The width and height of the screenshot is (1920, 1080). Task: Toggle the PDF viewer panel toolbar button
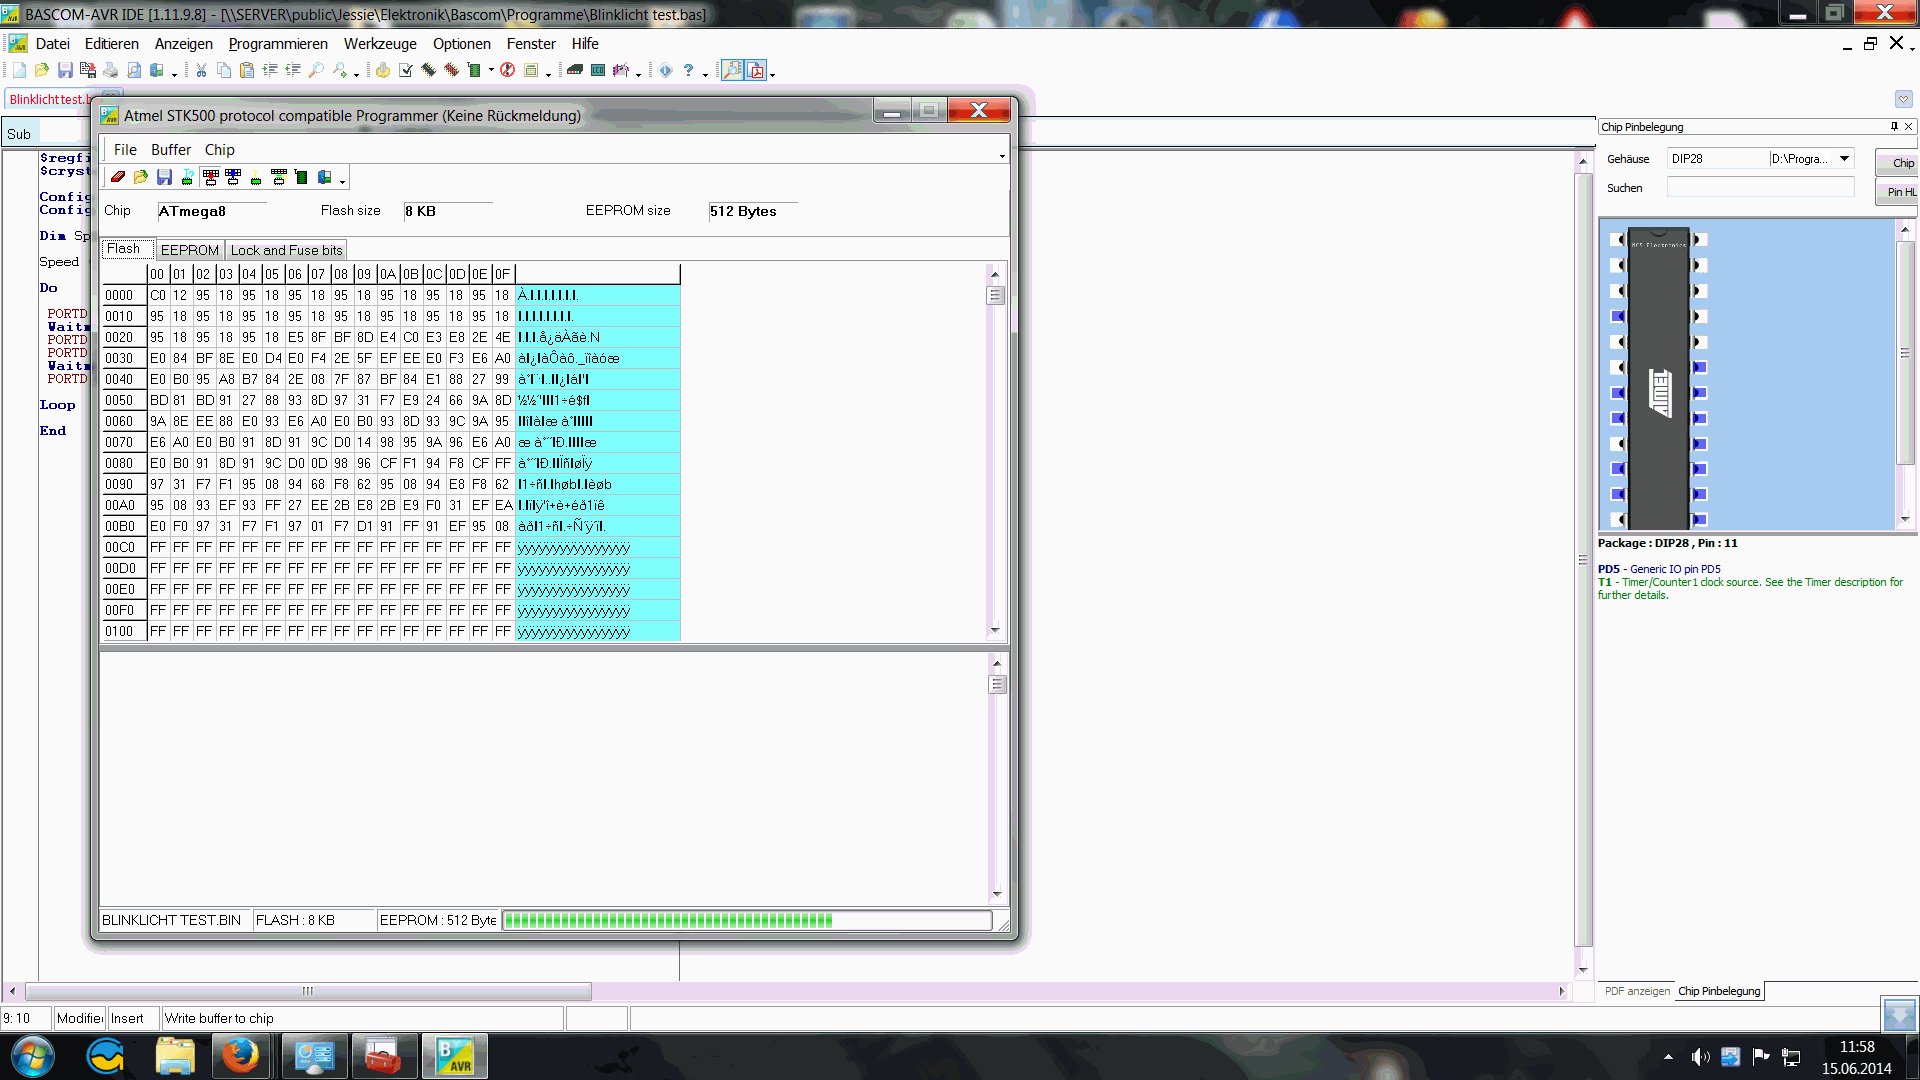click(x=756, y=70)
